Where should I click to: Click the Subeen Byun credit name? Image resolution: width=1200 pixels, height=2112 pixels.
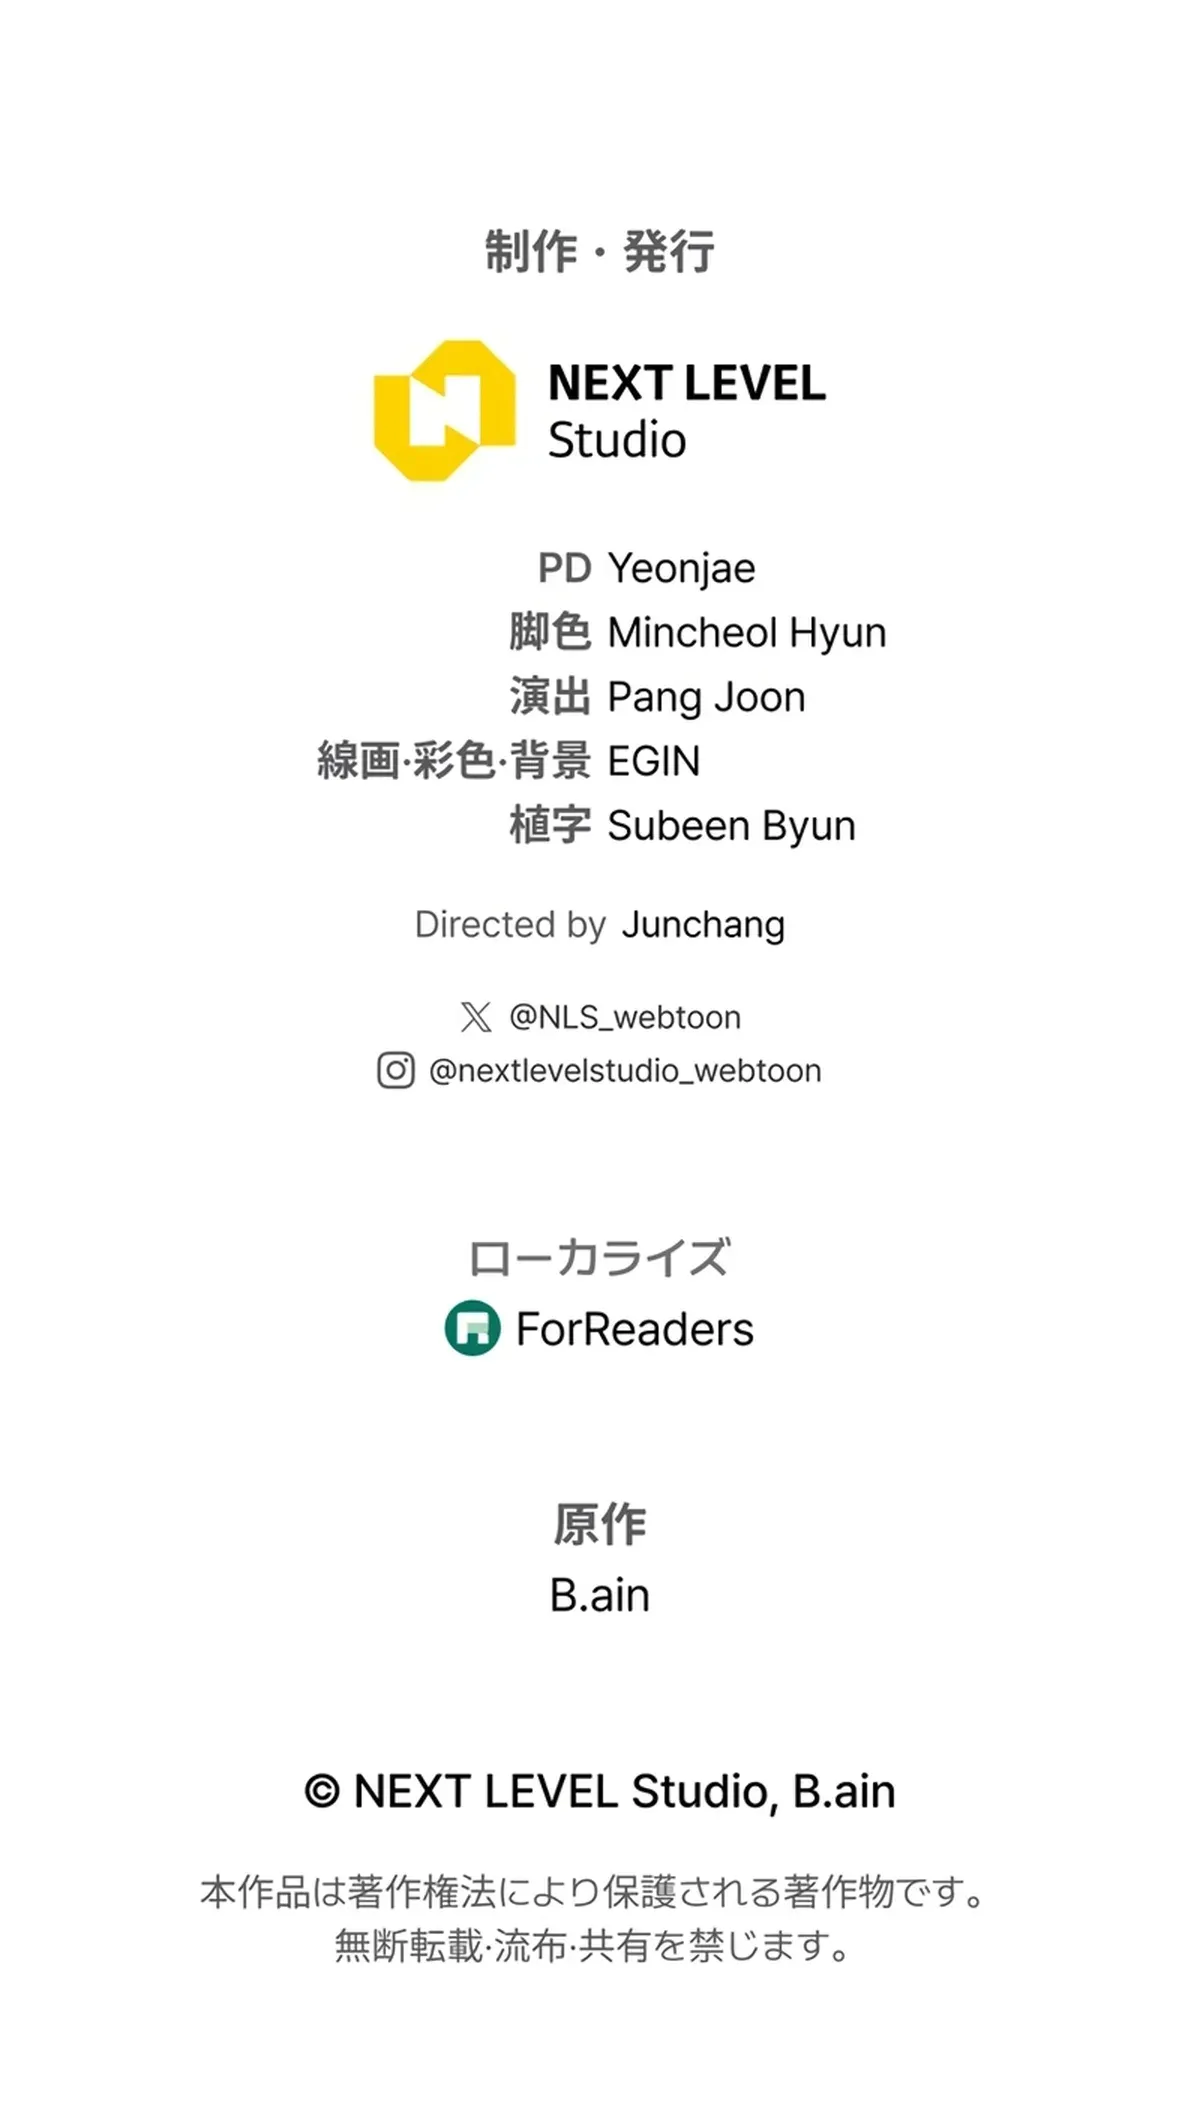pyautogui.click(x=732, y=826)
